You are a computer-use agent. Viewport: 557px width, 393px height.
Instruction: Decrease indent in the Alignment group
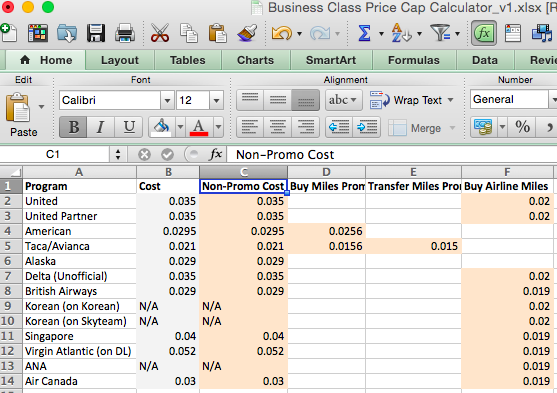339,127
